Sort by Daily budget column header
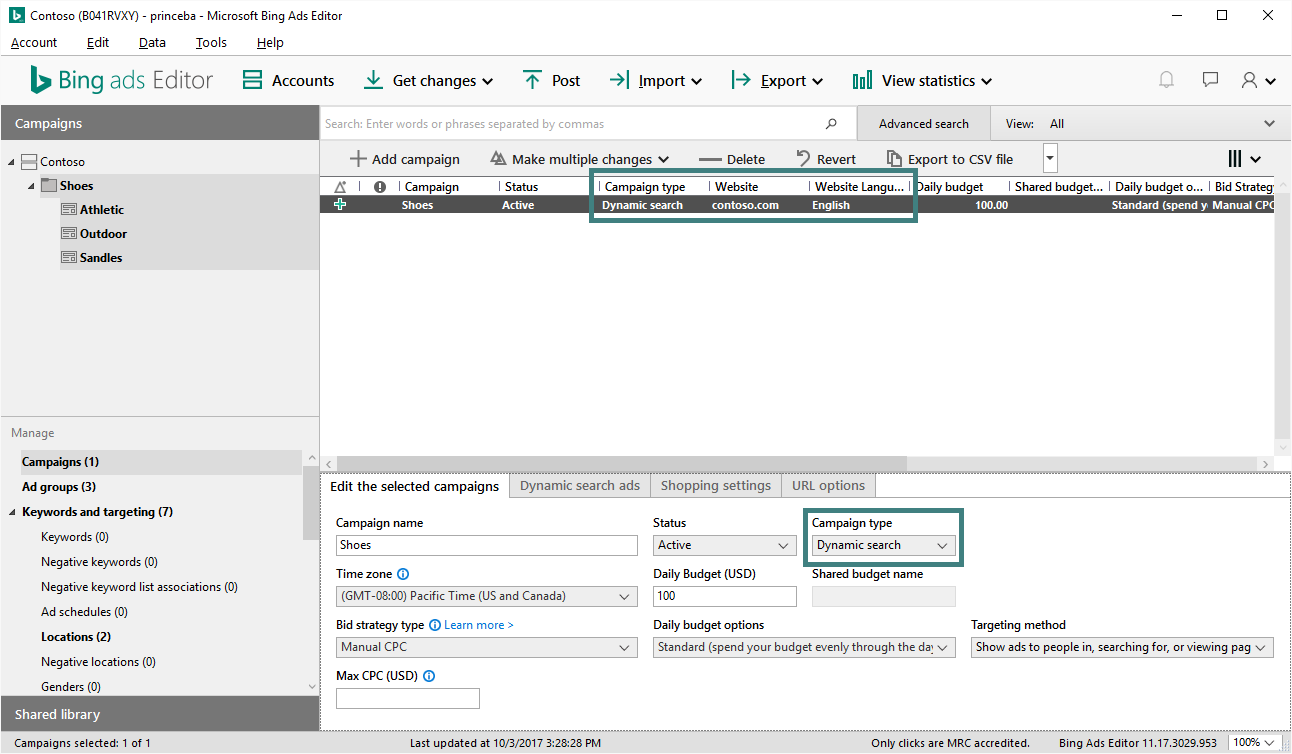 click(x=949, y=187)
